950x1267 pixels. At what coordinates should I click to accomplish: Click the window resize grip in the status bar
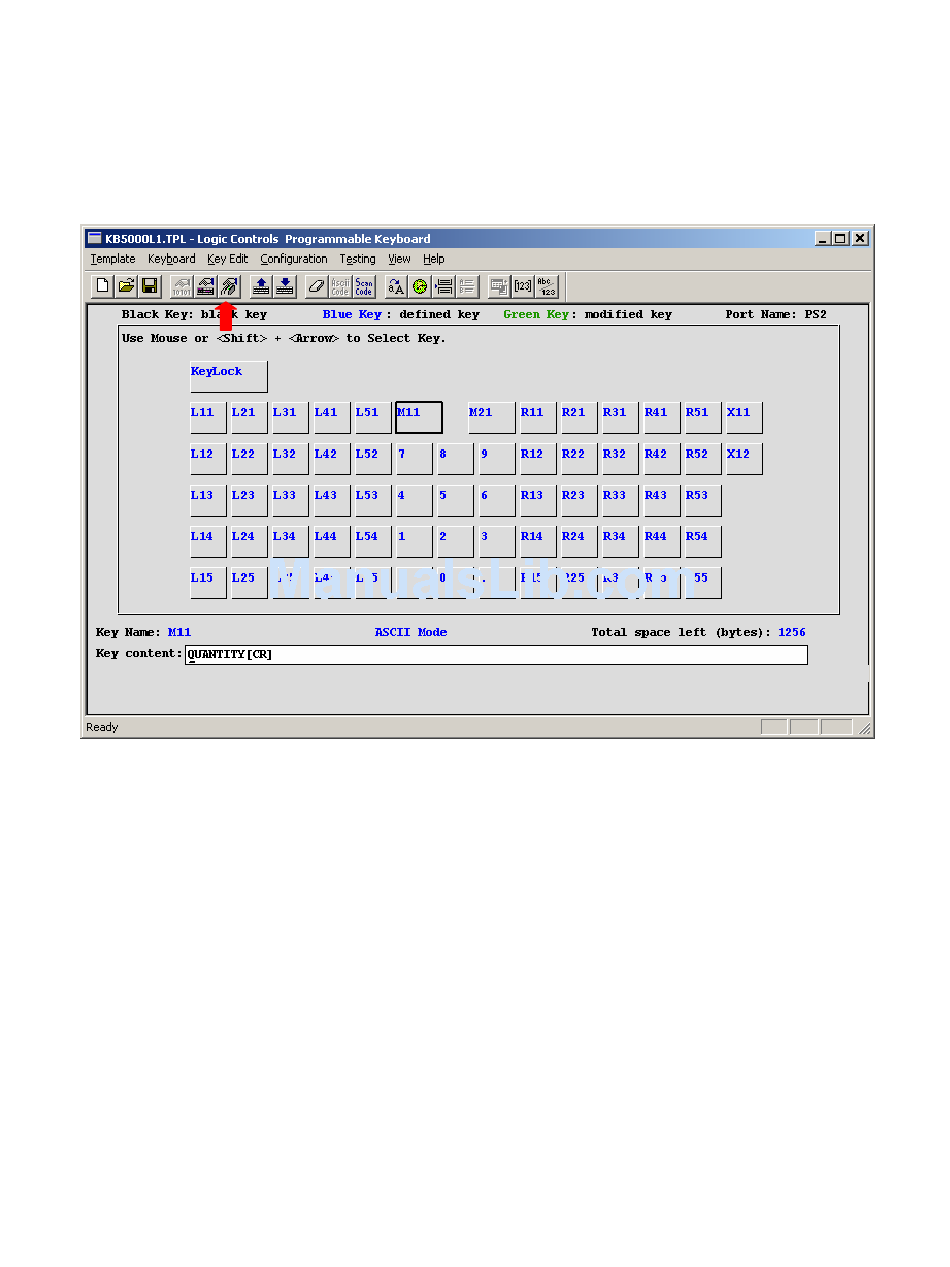(865, 729)
